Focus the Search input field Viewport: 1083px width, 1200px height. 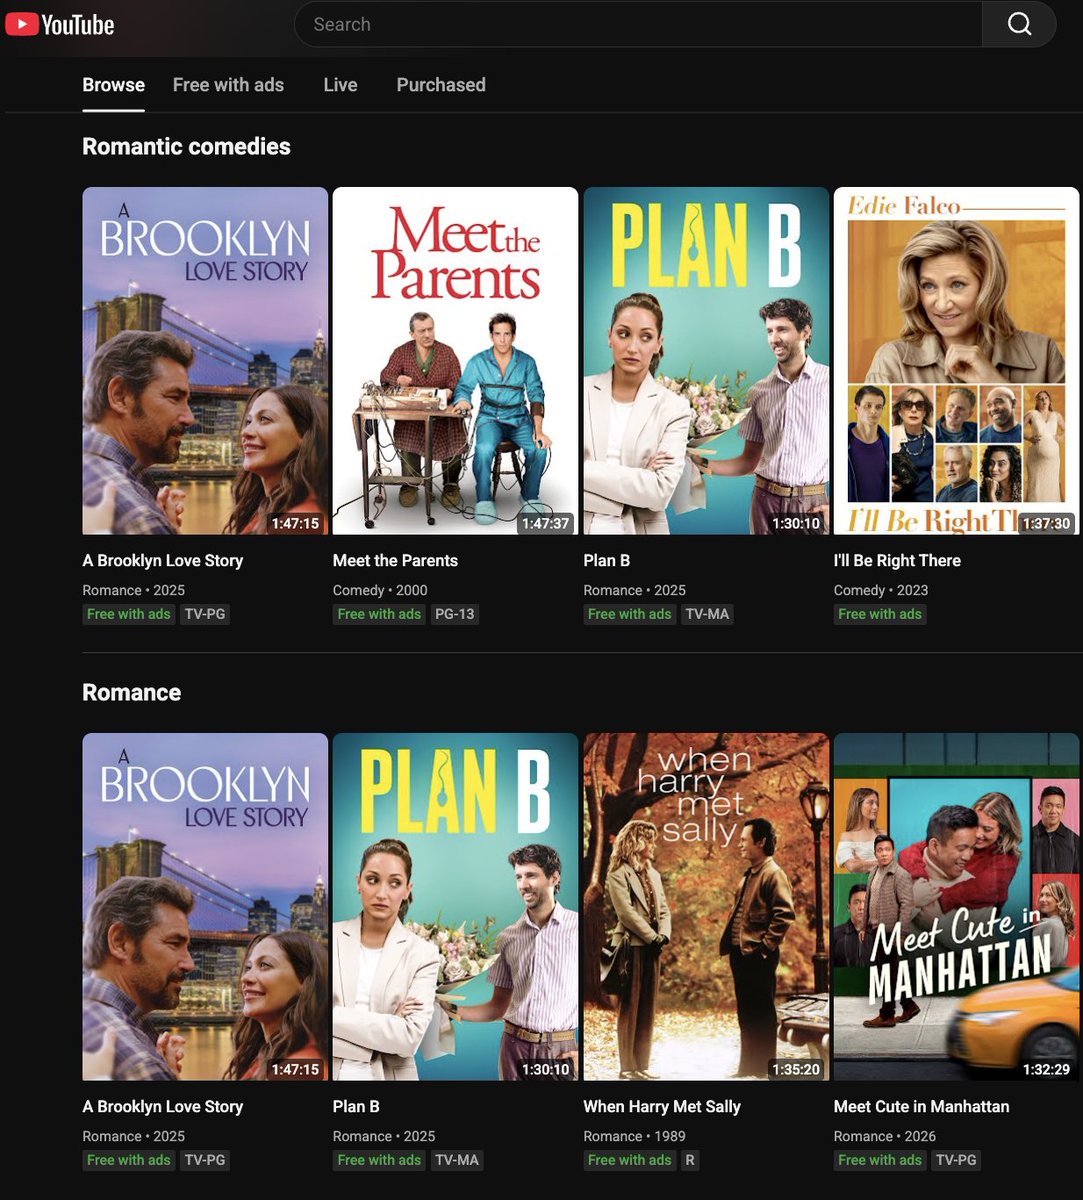pyautogui.click(x=638, y=24)
